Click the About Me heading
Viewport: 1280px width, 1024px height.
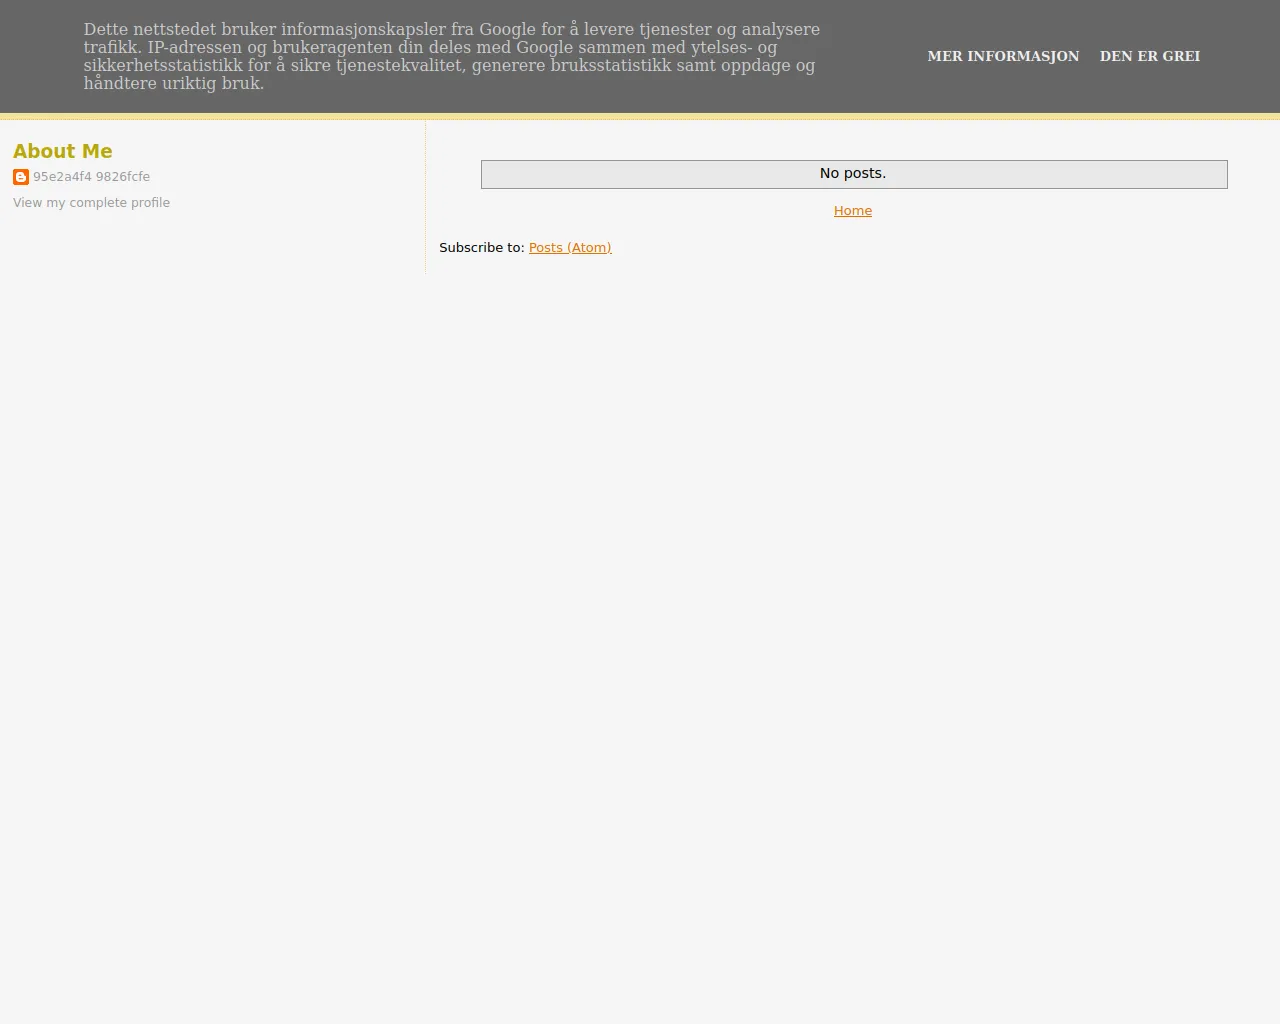(x=63, y=151)
